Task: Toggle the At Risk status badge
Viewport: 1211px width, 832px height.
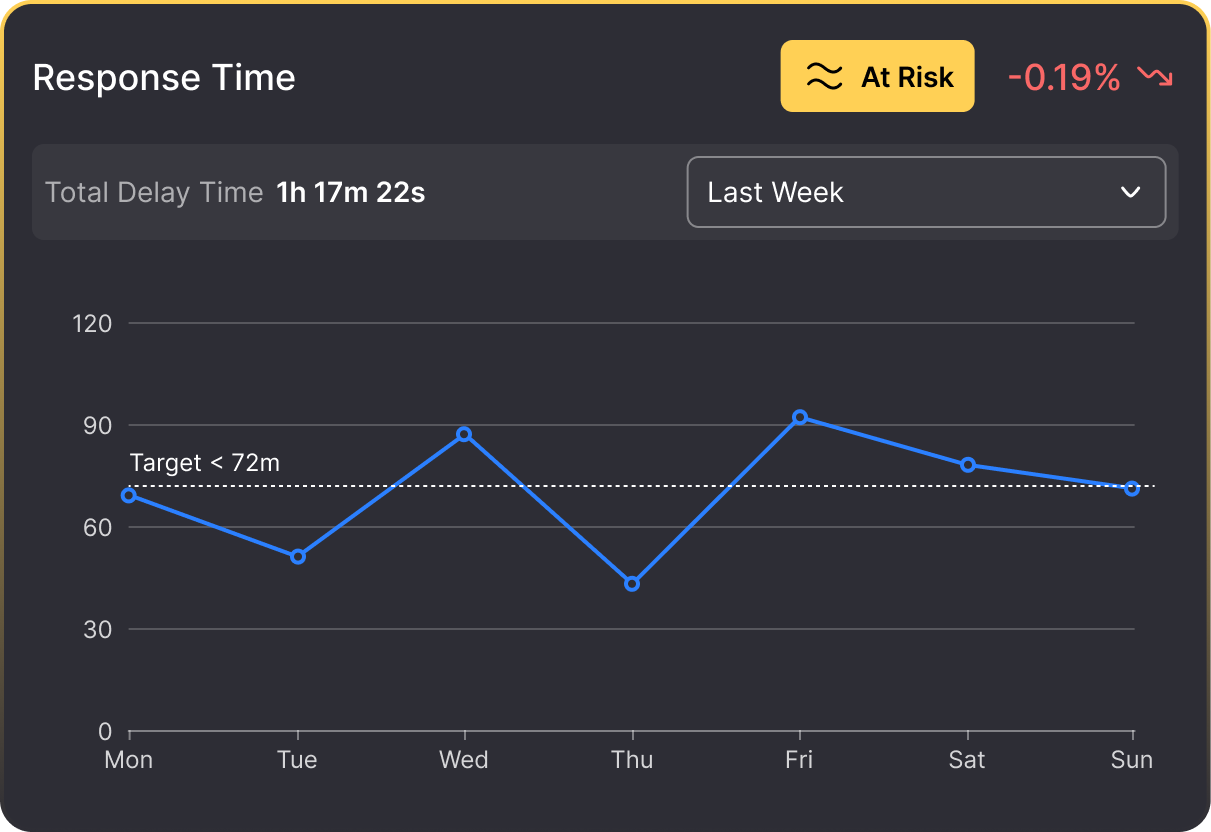Action: pos(877,75)
